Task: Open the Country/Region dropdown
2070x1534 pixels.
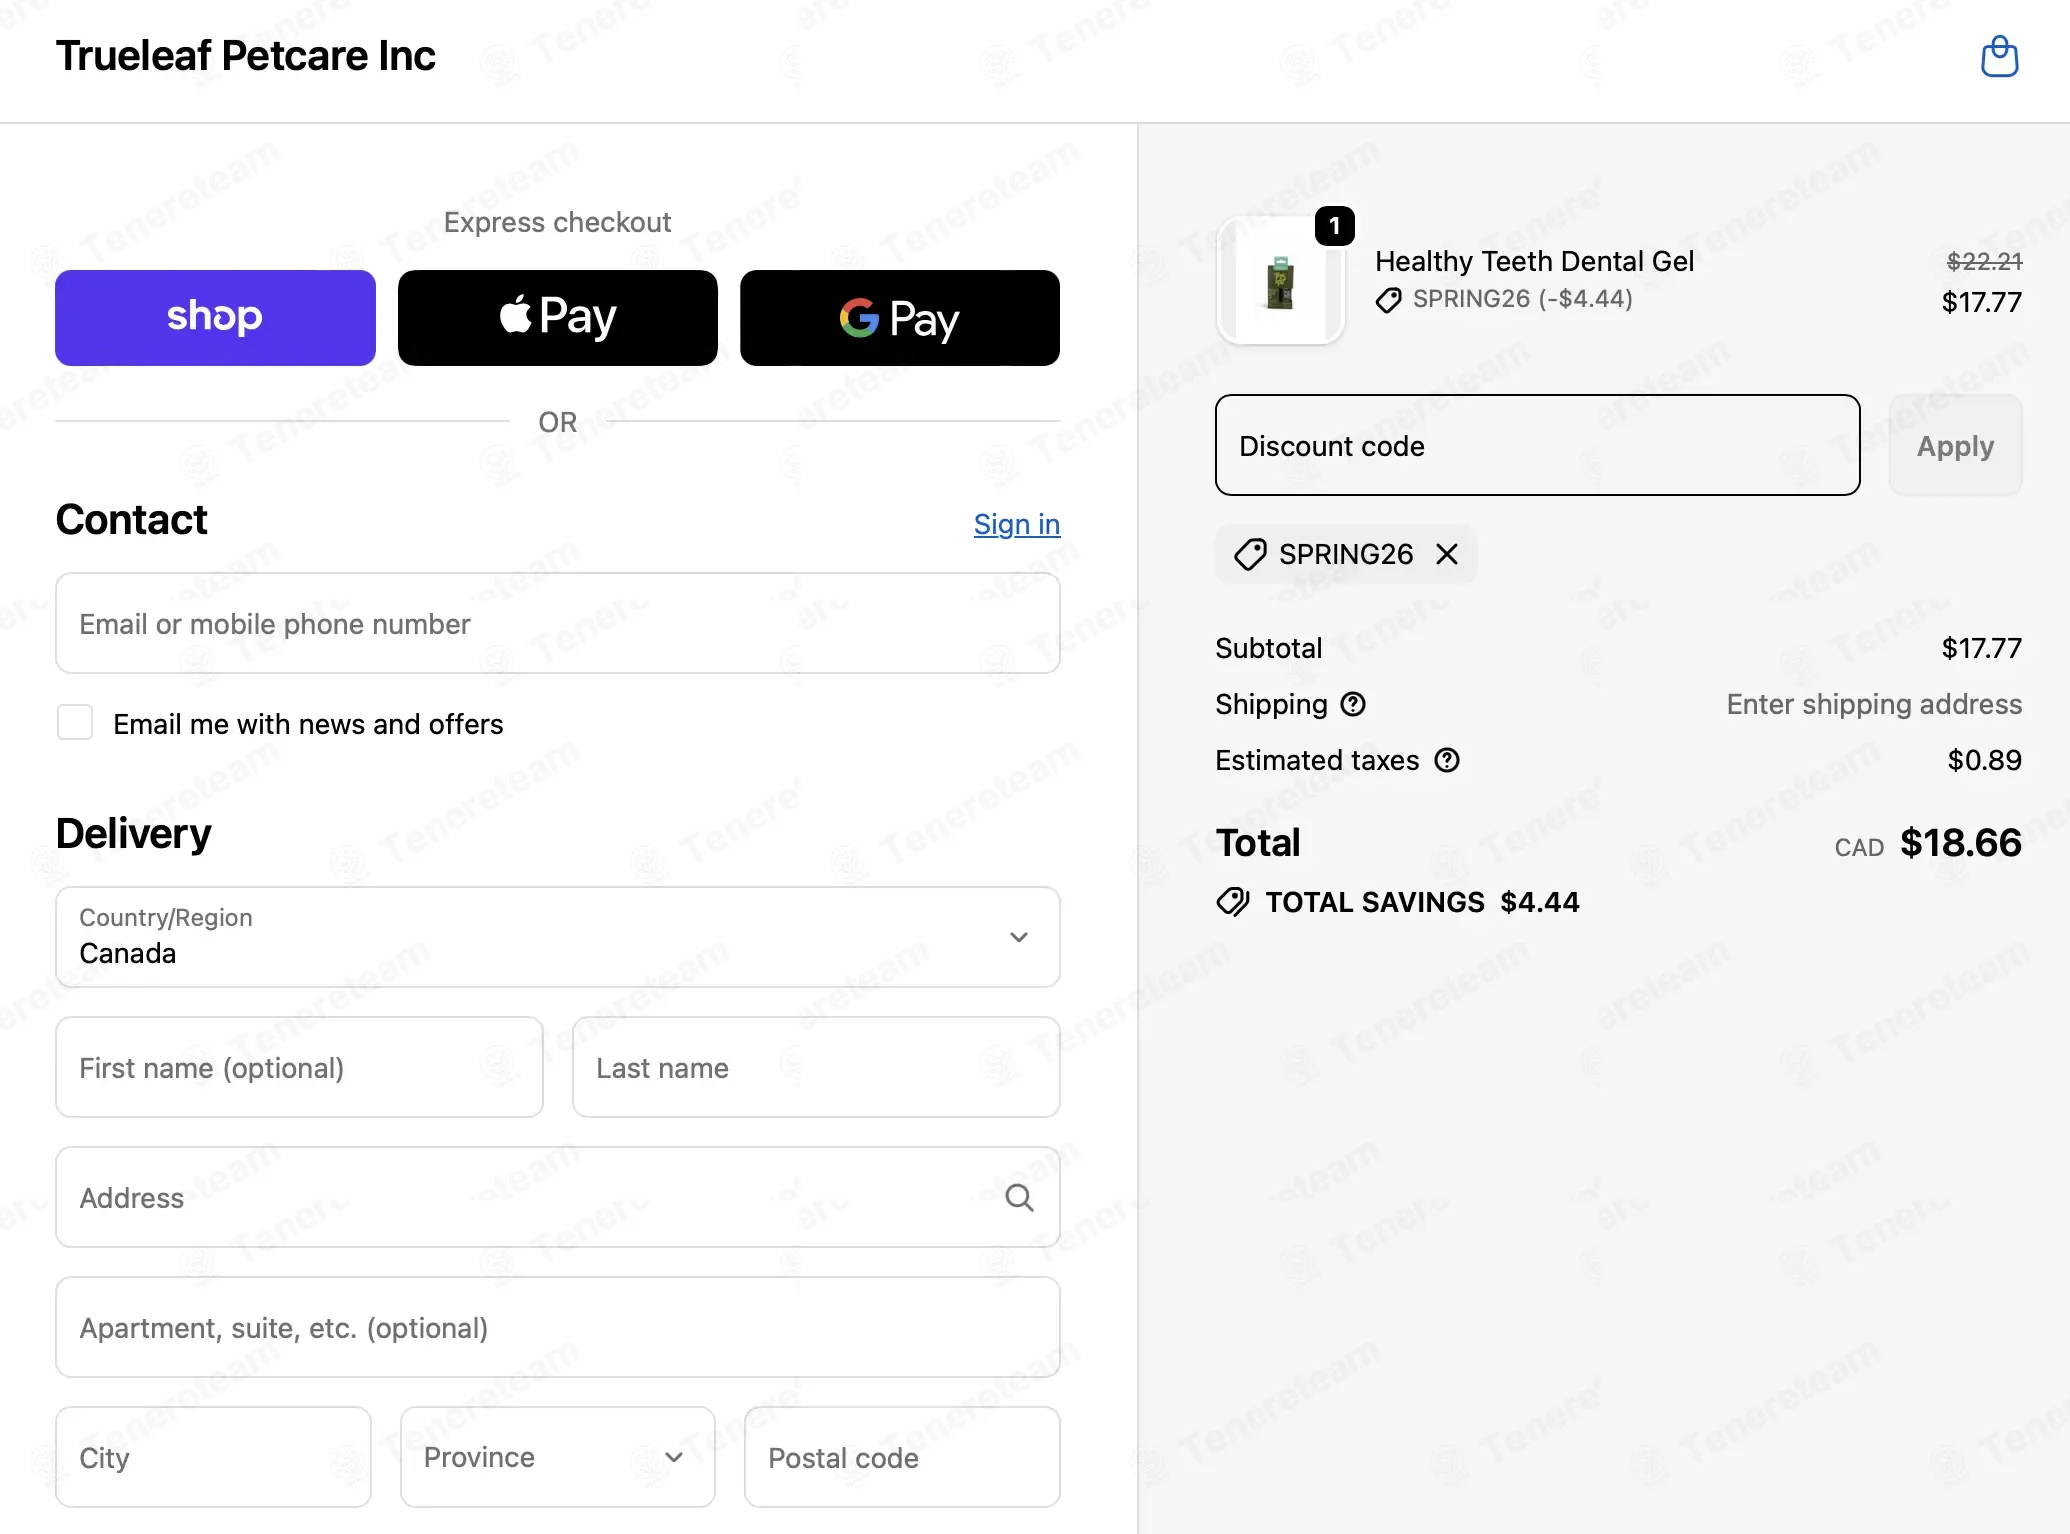Action: coord(558,937)
